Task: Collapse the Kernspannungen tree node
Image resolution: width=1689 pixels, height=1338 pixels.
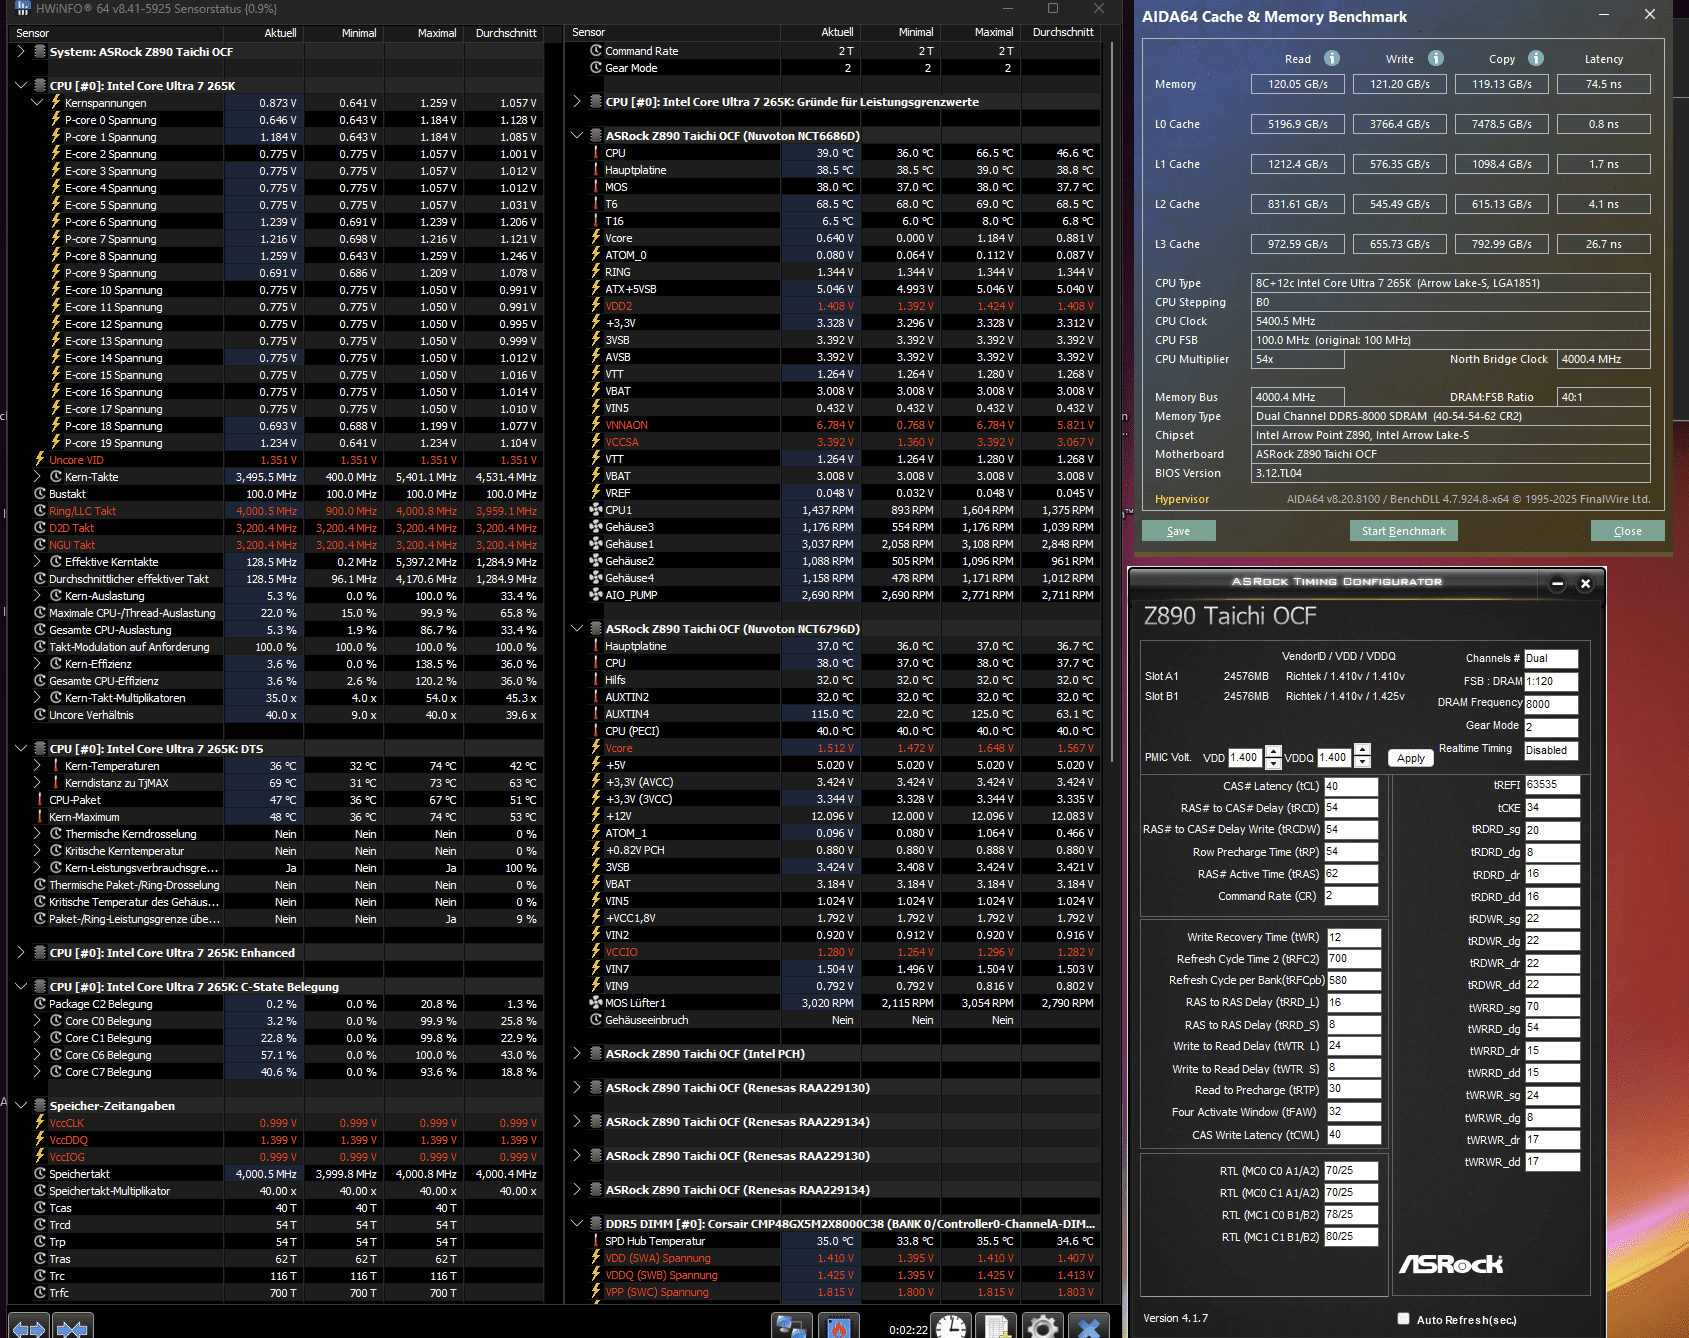Action: (x=37, y=103)
